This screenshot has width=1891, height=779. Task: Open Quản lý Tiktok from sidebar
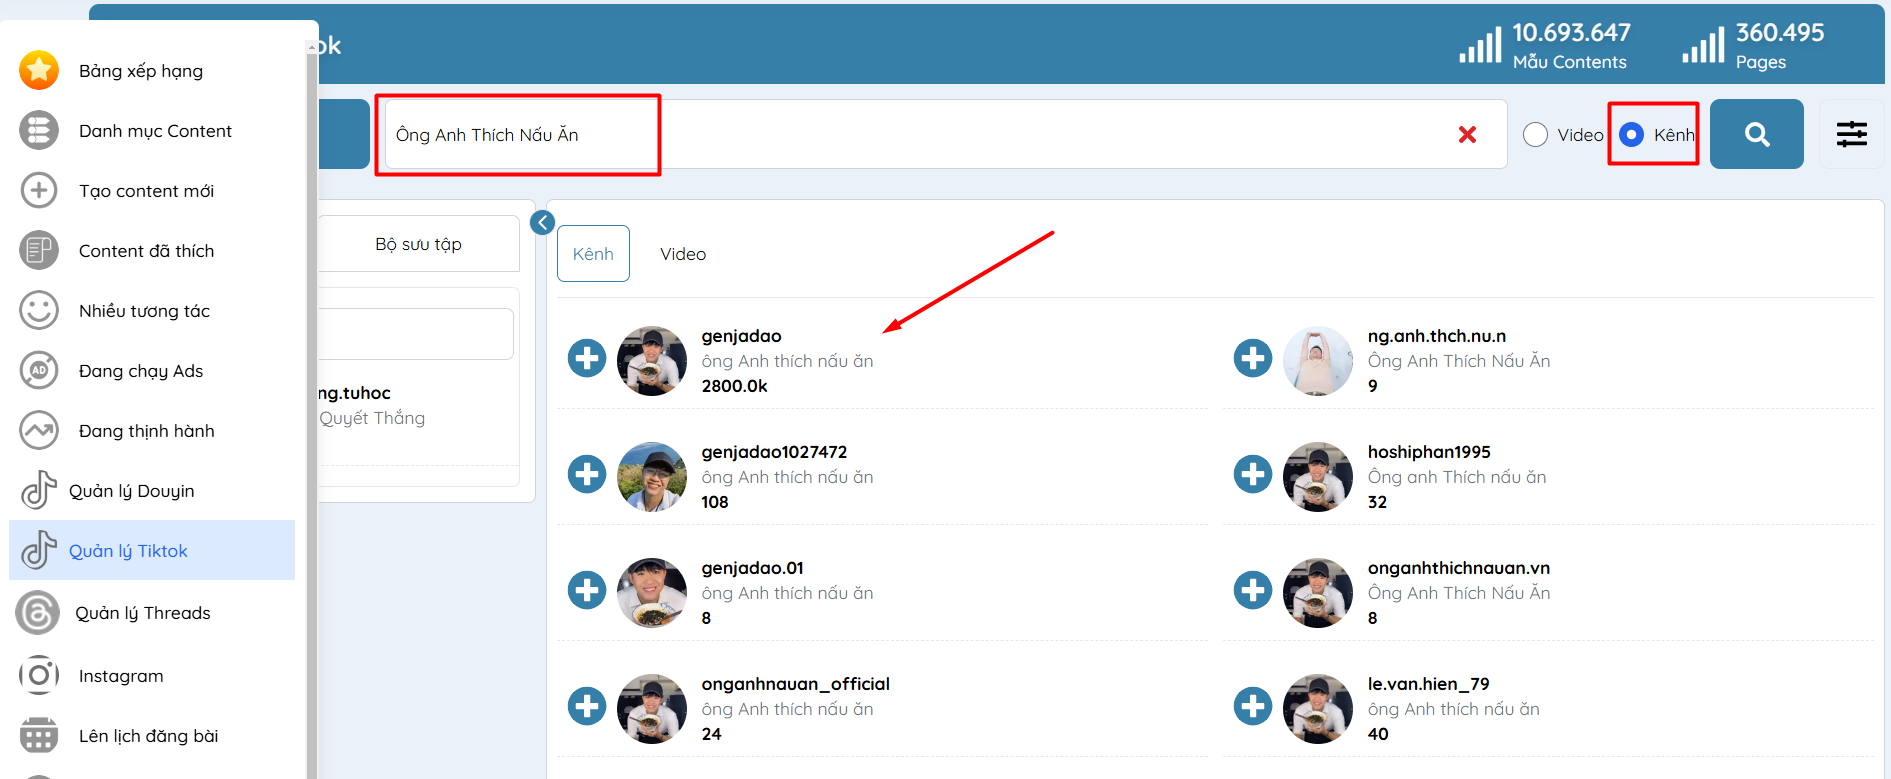pyautogui.click(x=128, y=551)
